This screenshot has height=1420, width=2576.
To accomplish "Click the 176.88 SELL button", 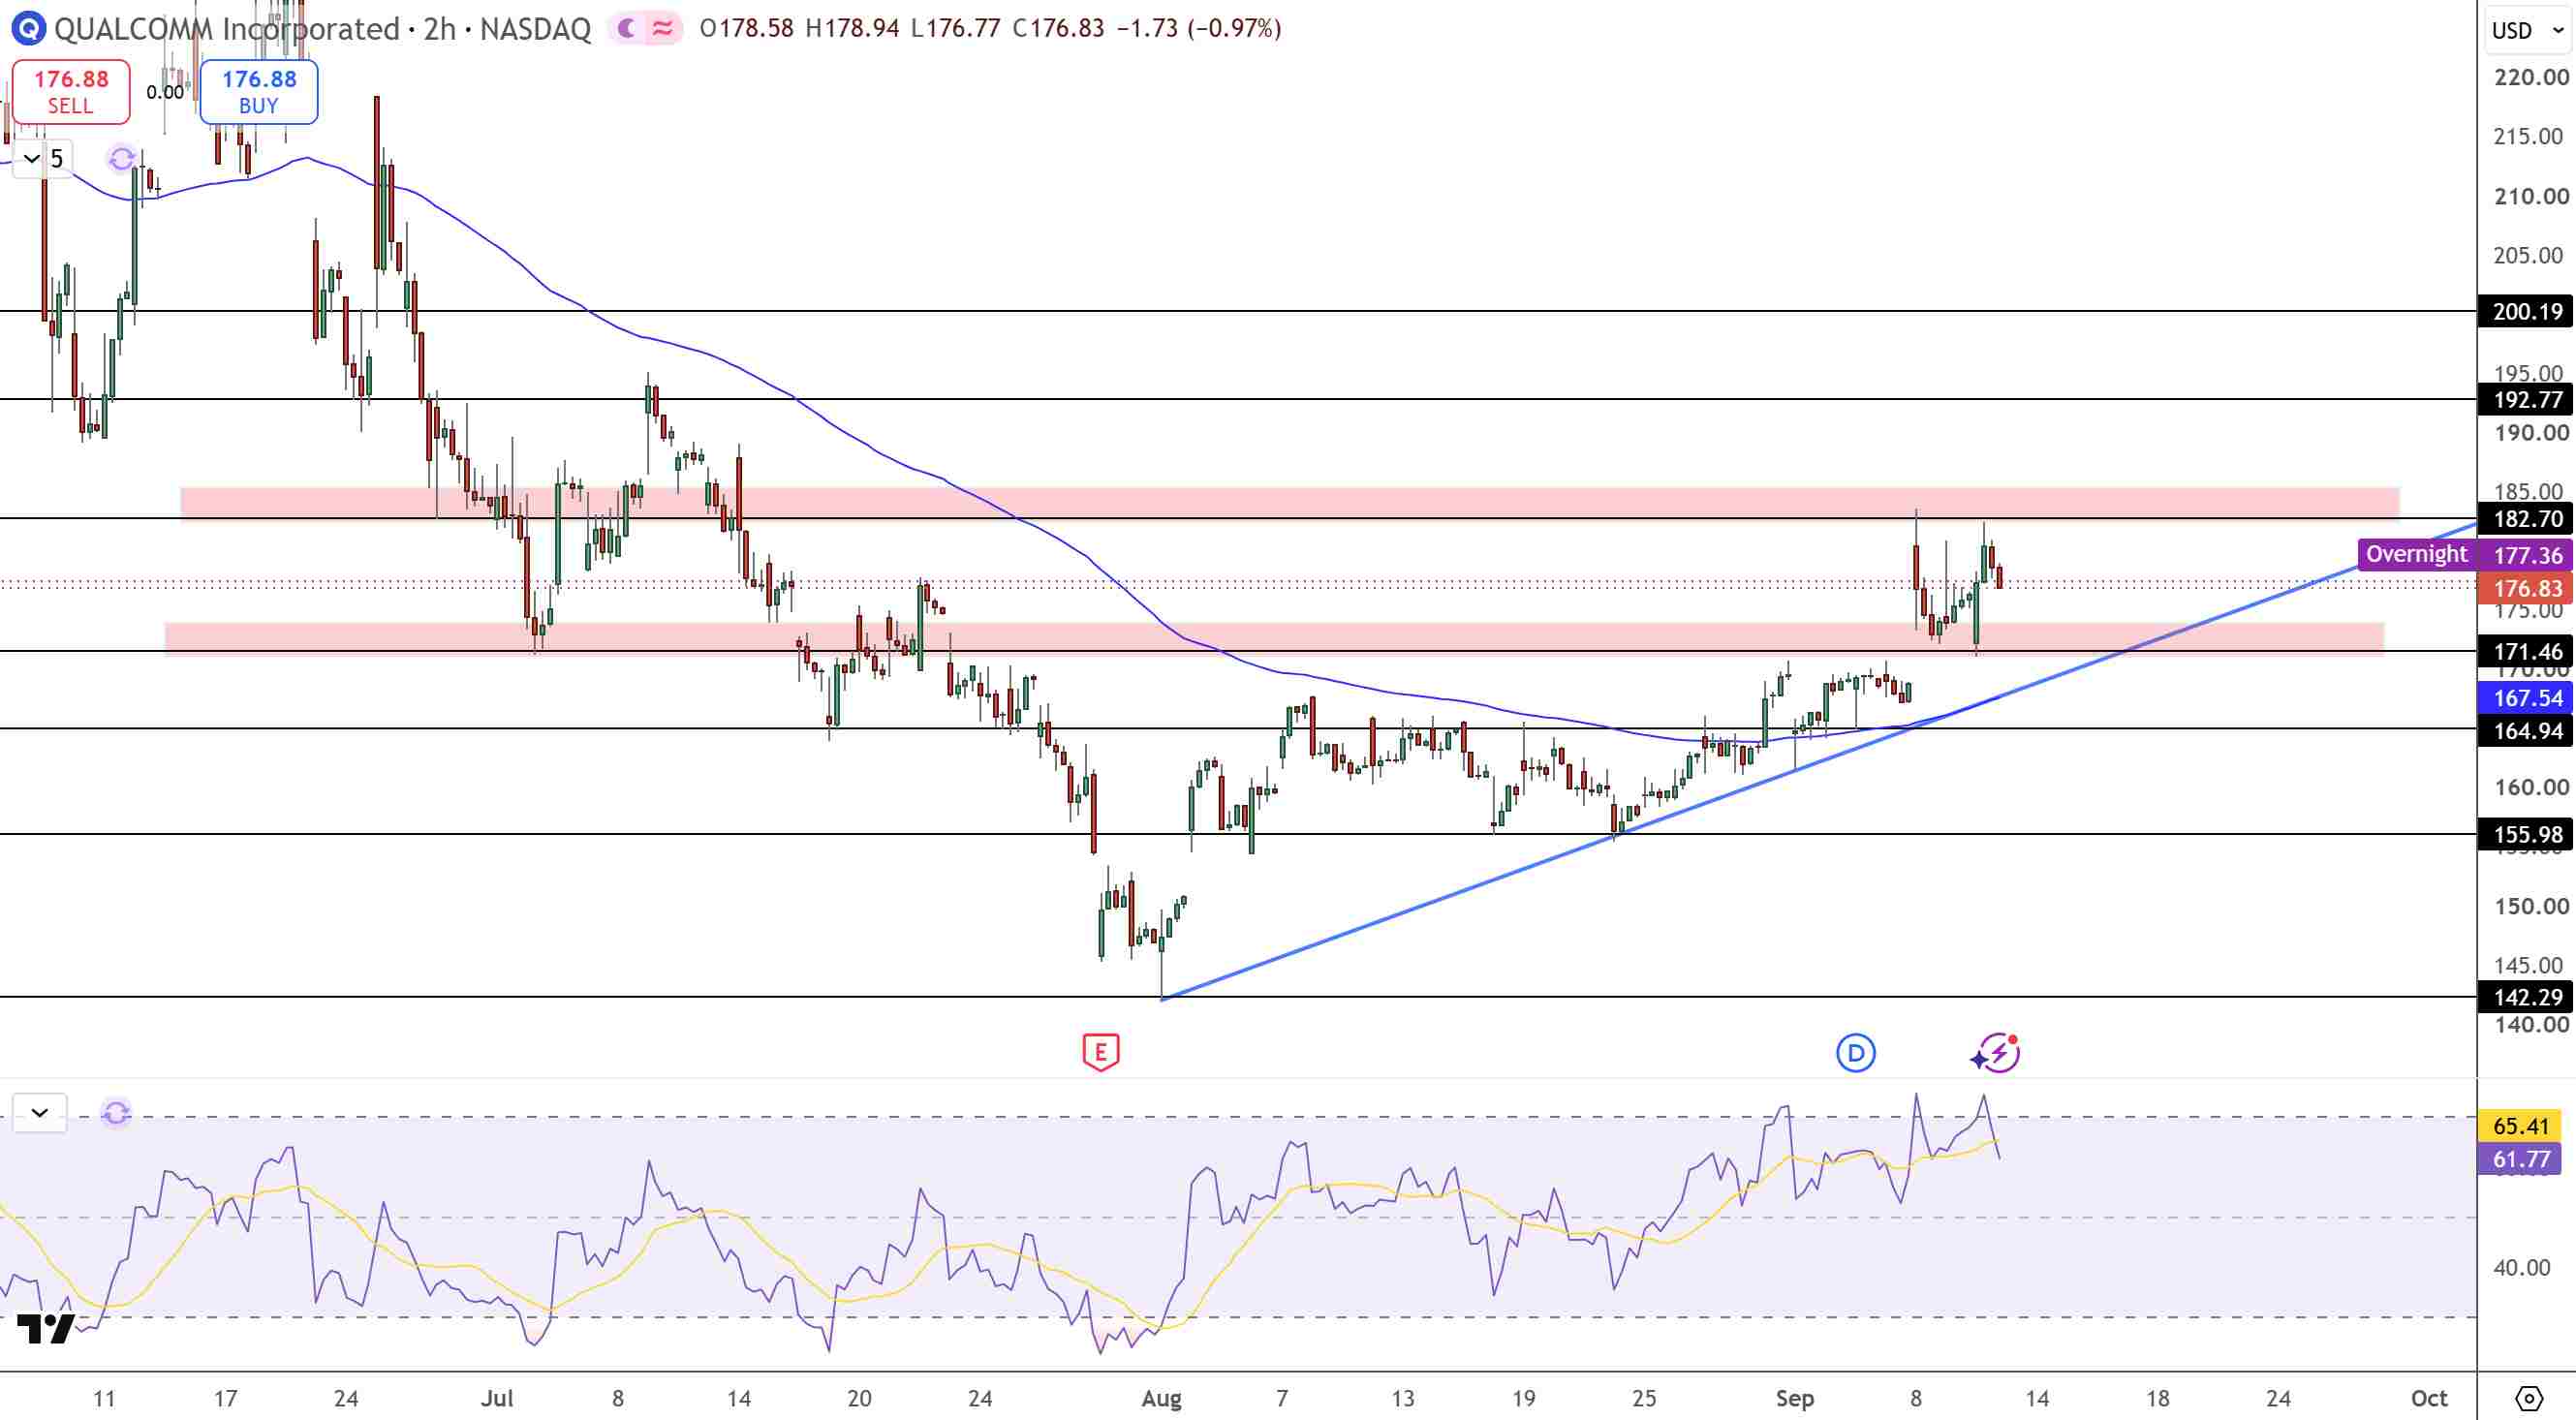I will 71,91.
